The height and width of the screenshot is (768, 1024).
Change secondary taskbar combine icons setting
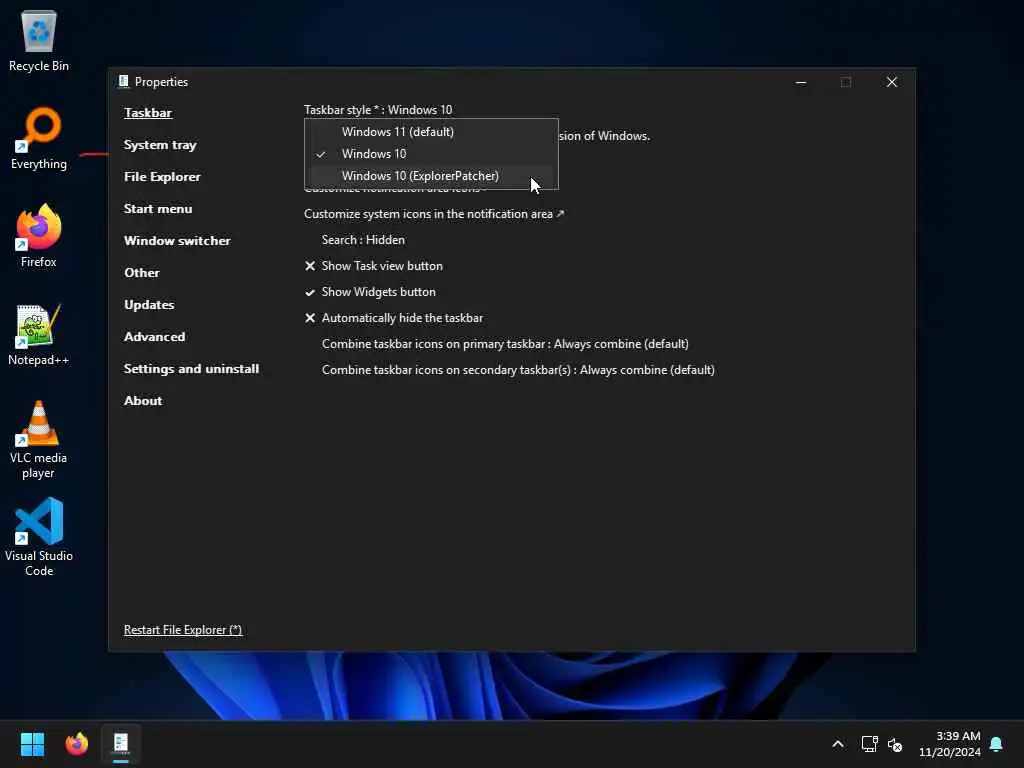tap(518, 370)
